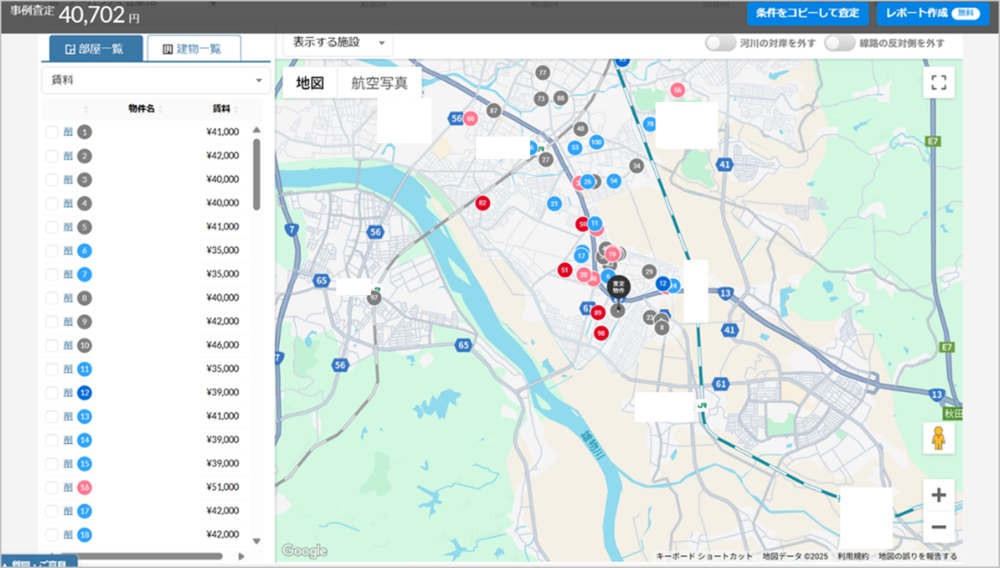Toggle 線路の反対側を外す switch
The width and height of the screenshot is (1000, 568).
pyautogui.click(x=840, y=43)
